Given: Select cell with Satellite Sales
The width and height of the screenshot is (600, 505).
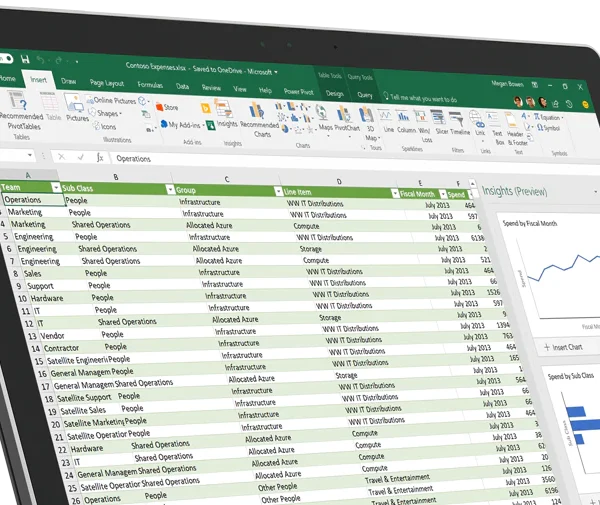Looking at the screenshot, I should [88, 410].
